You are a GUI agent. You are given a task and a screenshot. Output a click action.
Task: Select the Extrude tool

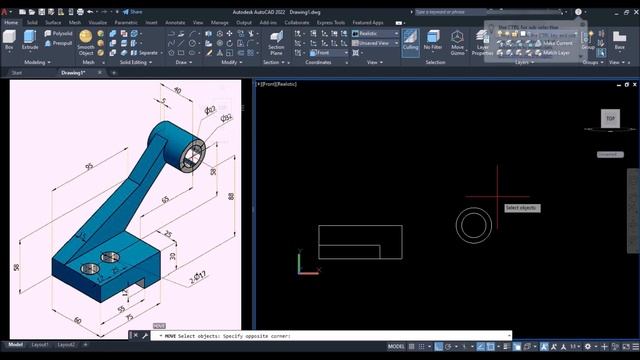pyautogui.click(x=30, y=40)
